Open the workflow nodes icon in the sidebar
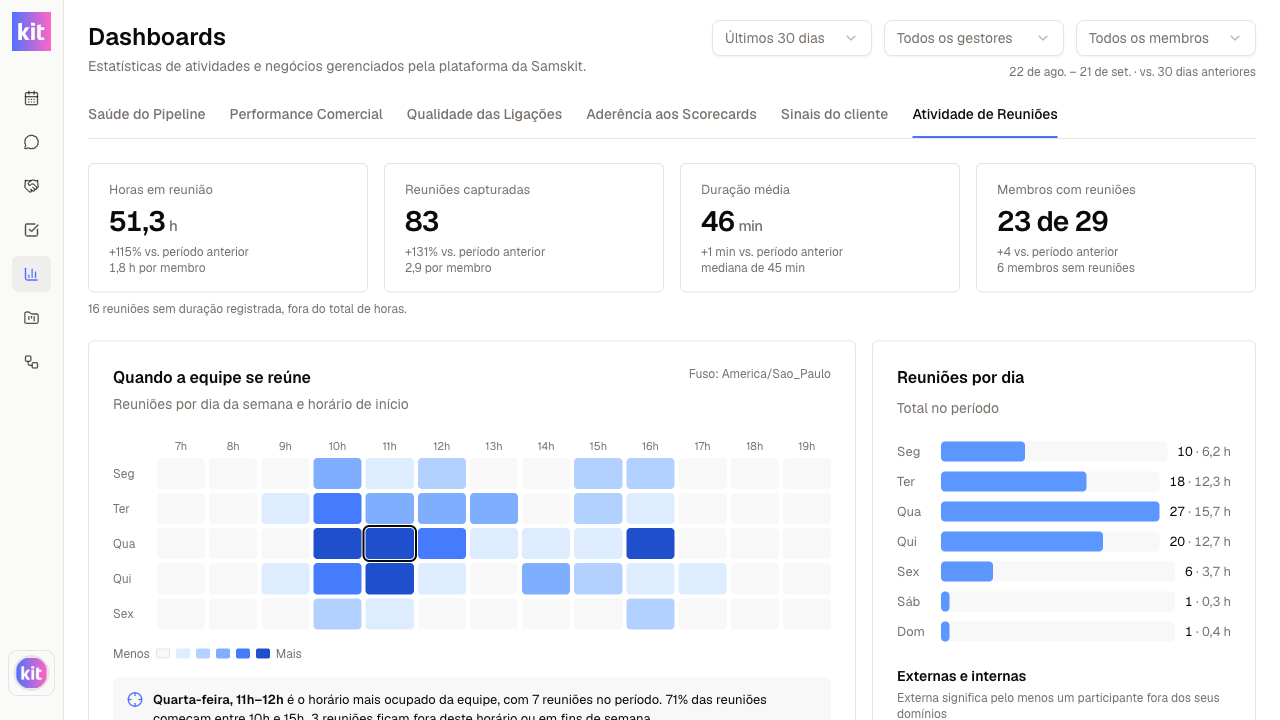This screenshot has height=720, width=1280. tap(31, 362)
